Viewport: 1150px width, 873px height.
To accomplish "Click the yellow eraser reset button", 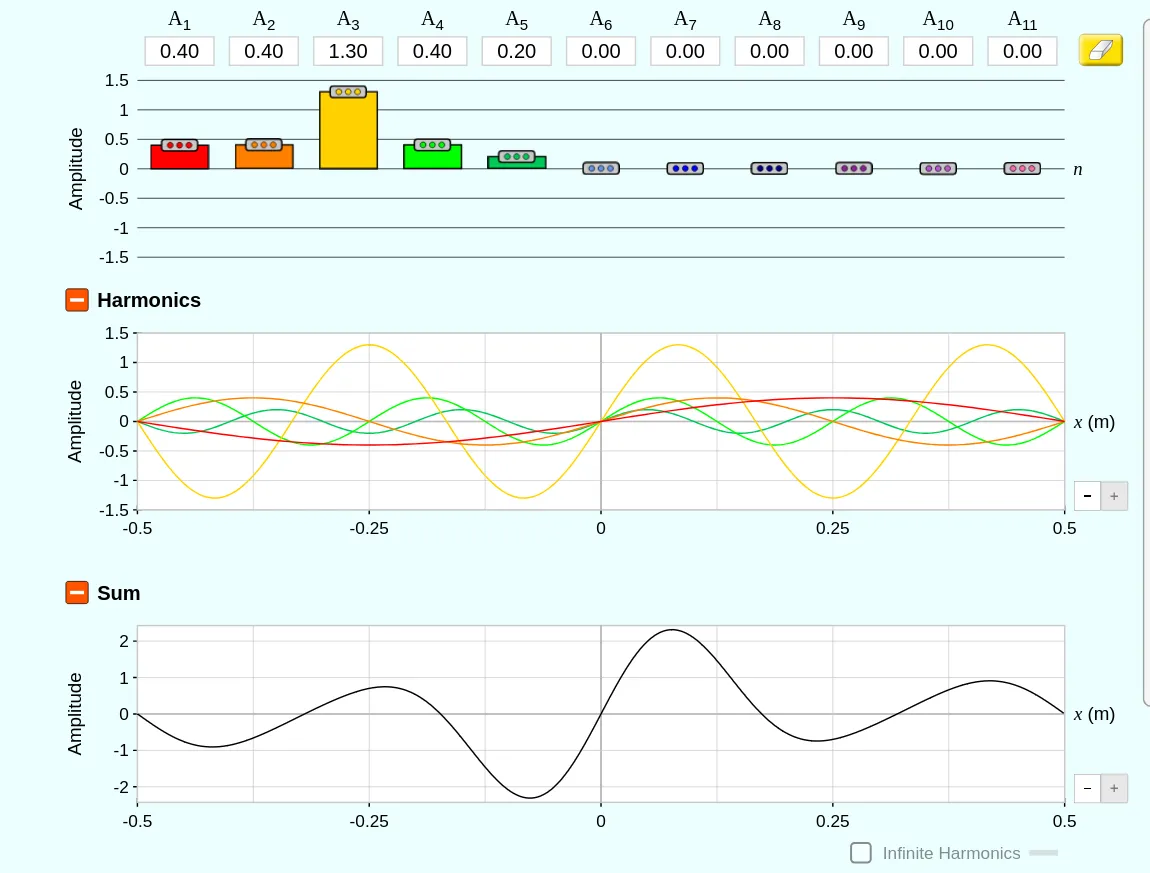I will (x=1100, y=50).
